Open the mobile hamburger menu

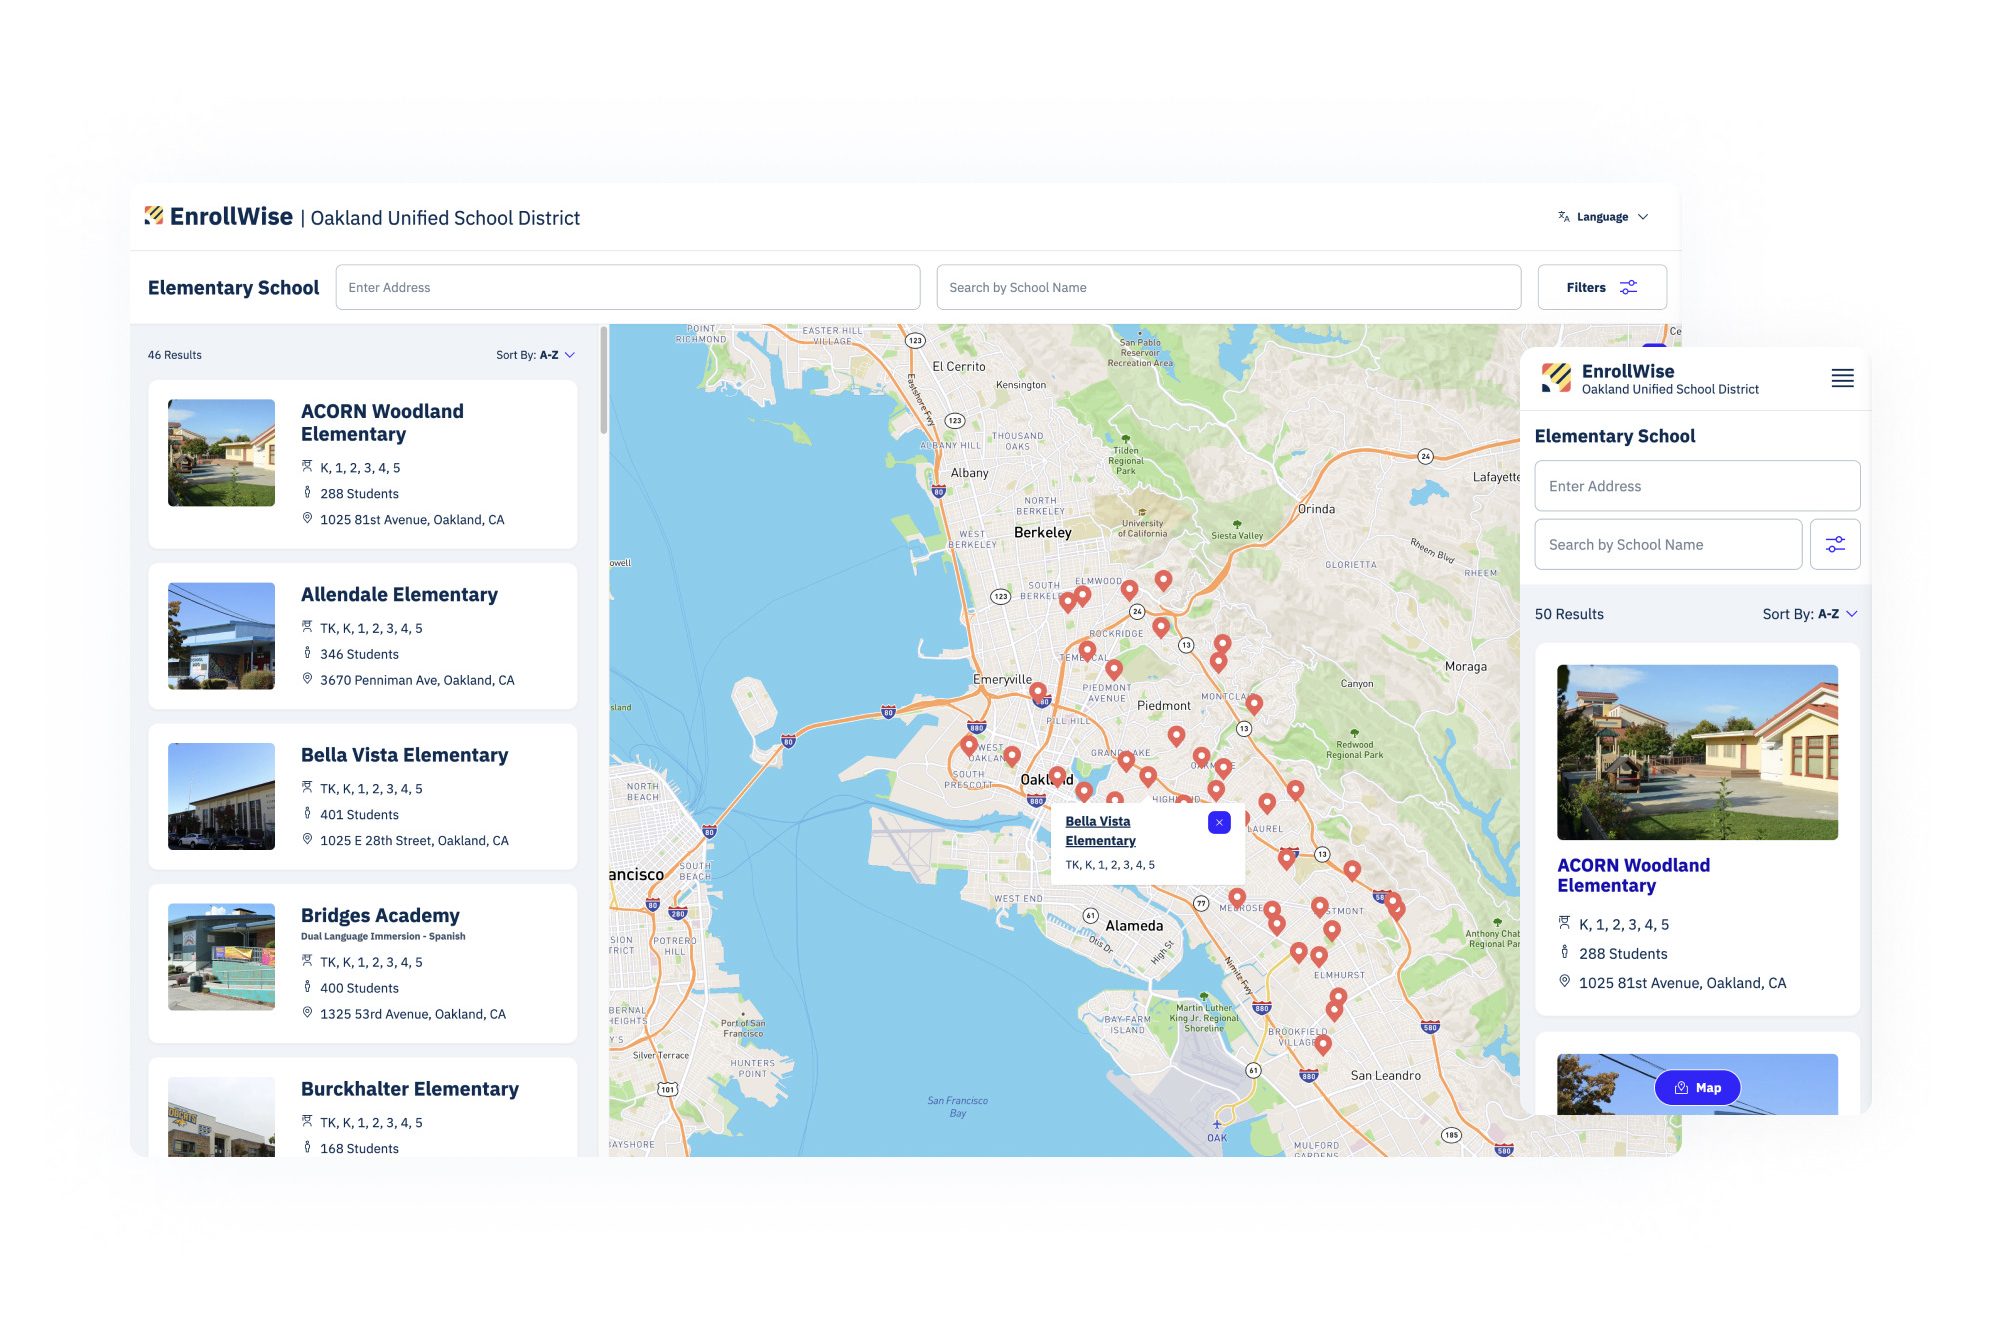point(1842,378)
